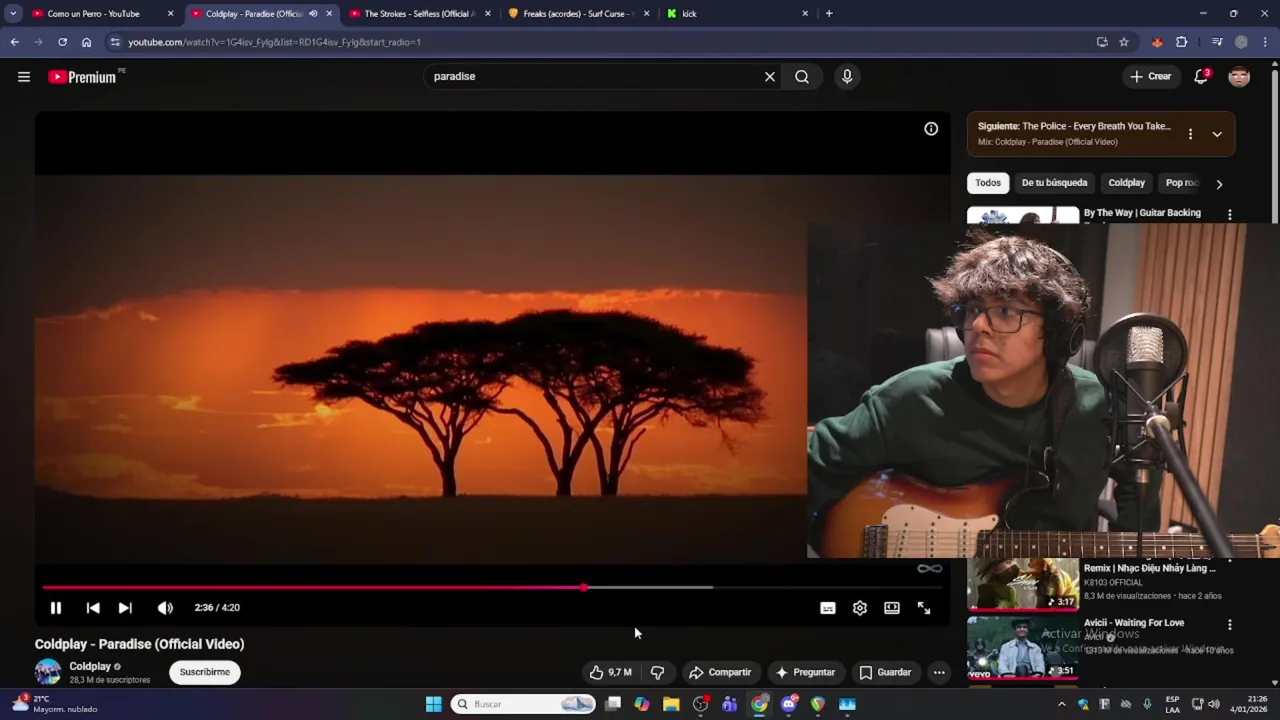
Task: Open the media control icon in Chrome
Action: (1217, 42)
